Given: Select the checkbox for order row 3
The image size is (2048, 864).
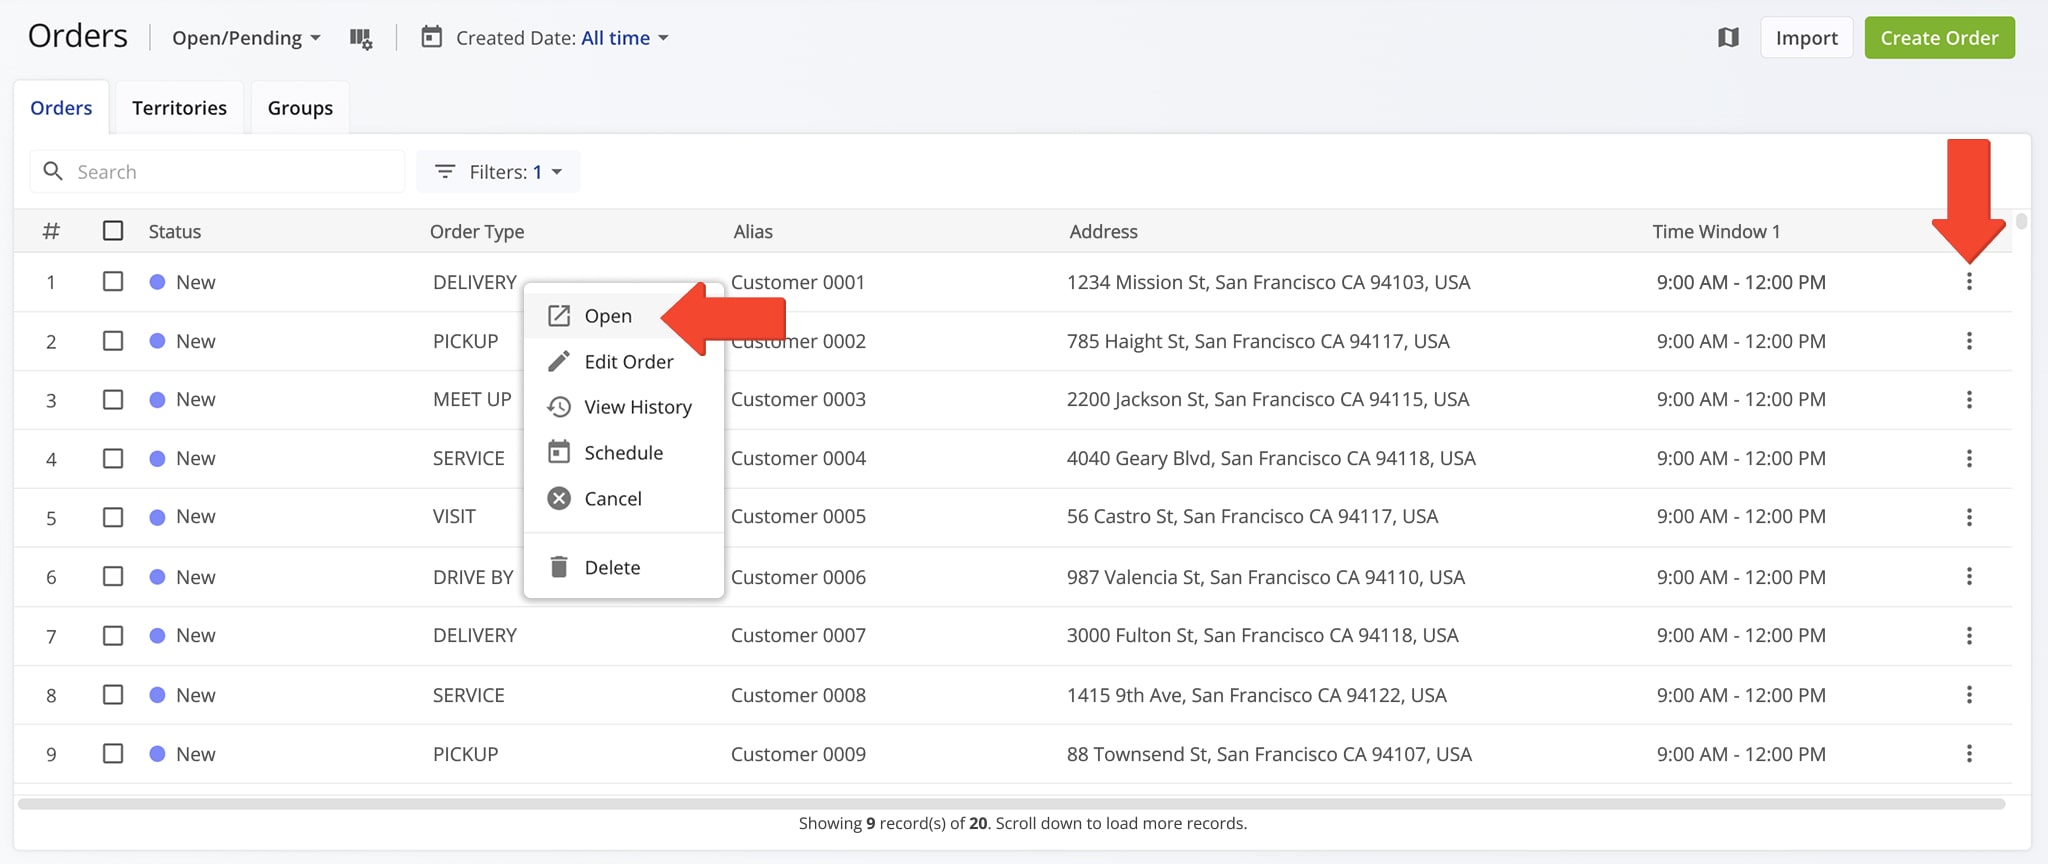Looking at the screenshot, I should tap(113, 400).
